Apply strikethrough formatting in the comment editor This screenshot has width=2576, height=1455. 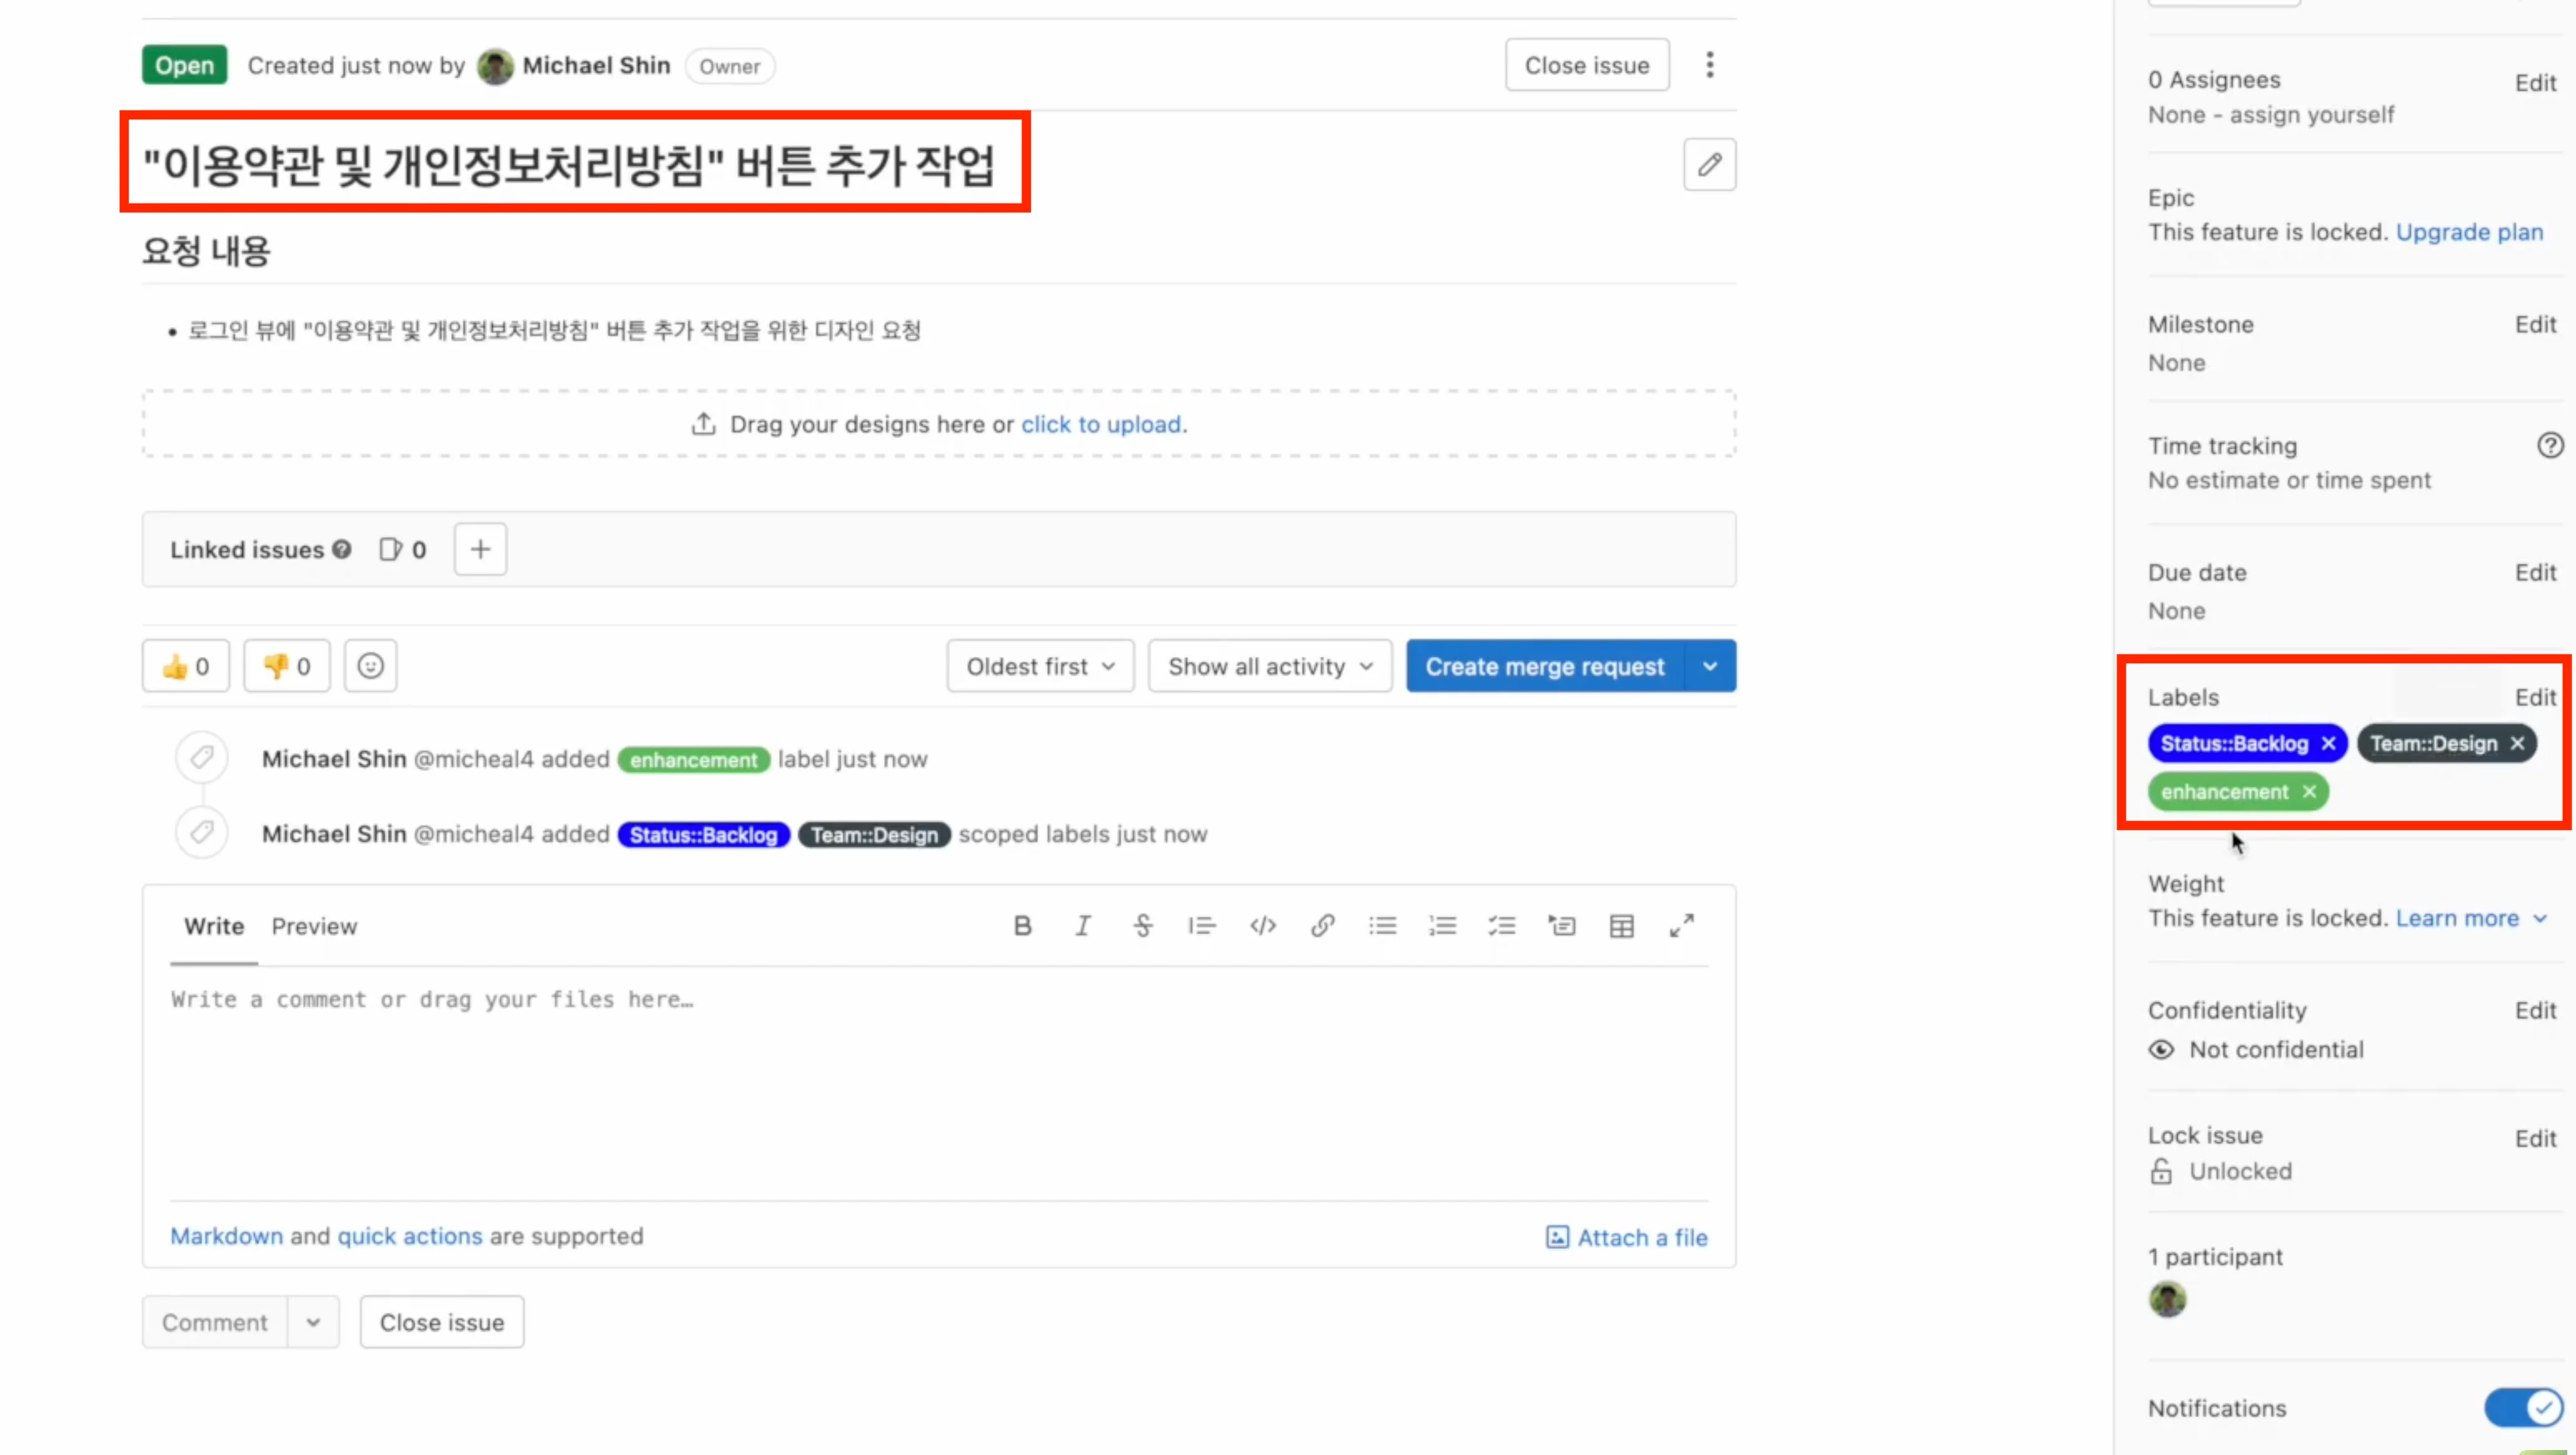point(1143,925)
